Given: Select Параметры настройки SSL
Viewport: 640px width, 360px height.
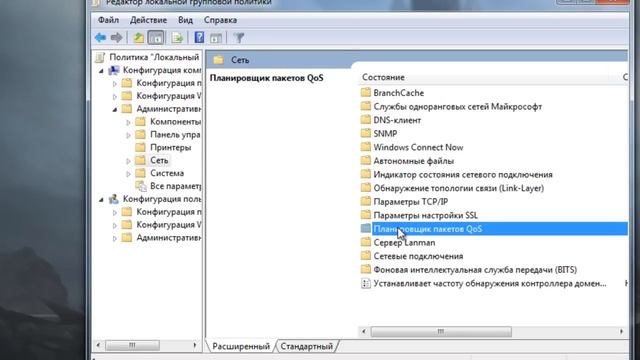Looking at the screenshot, I should tap(425, 215).
